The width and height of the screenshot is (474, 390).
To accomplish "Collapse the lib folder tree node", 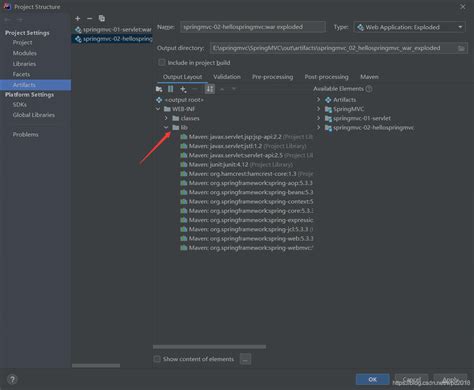I will tap(166, 127).
